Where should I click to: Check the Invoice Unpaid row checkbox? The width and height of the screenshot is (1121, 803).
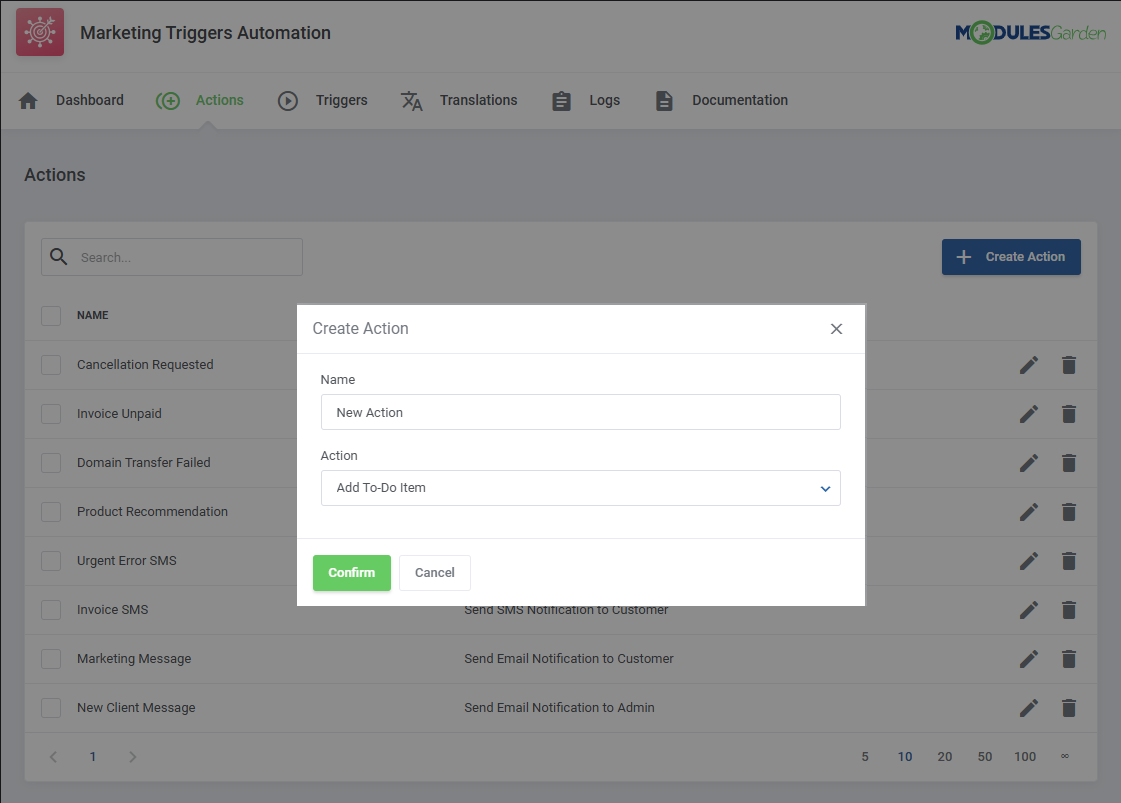pyautogui.click(x=51, y=414)
